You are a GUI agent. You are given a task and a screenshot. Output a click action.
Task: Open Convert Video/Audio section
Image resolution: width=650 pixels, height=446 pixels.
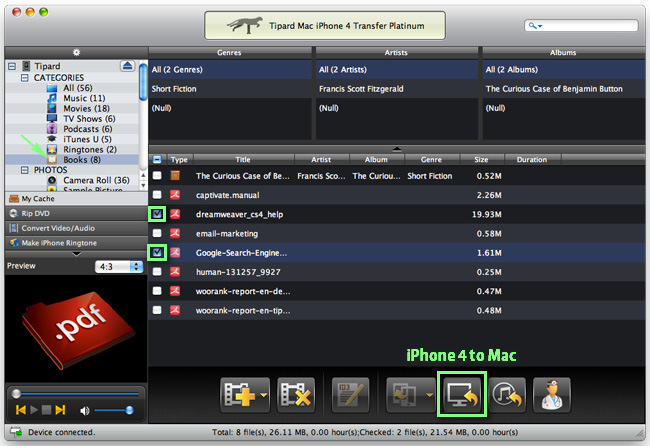(76, 228)
